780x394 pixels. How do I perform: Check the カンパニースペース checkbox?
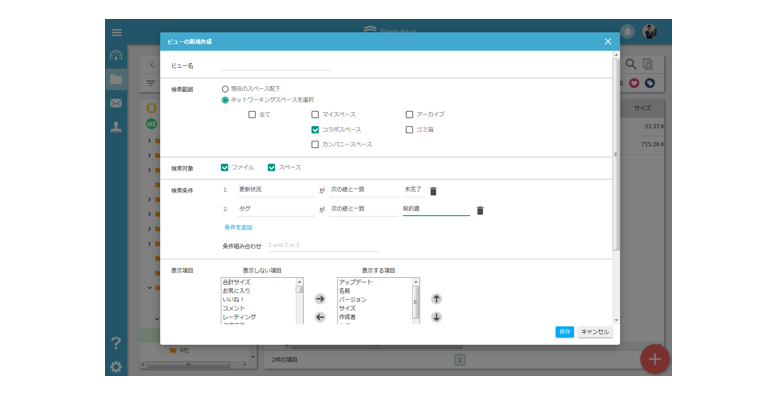click(x=315, y=144)
